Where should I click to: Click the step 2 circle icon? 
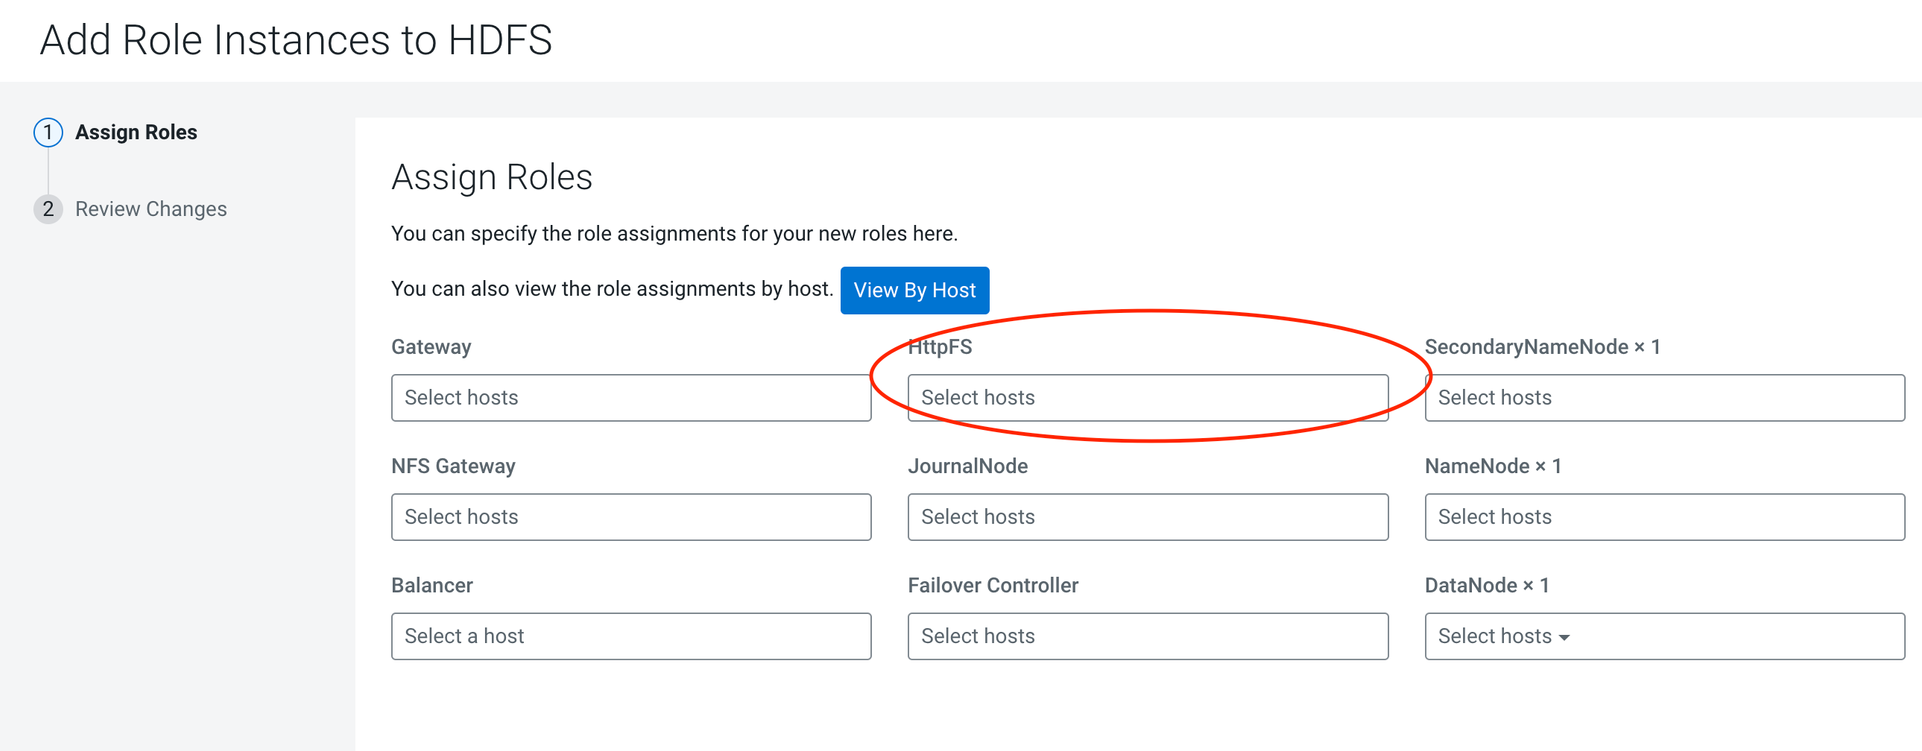pyautogui.click(x=48, y=209)
